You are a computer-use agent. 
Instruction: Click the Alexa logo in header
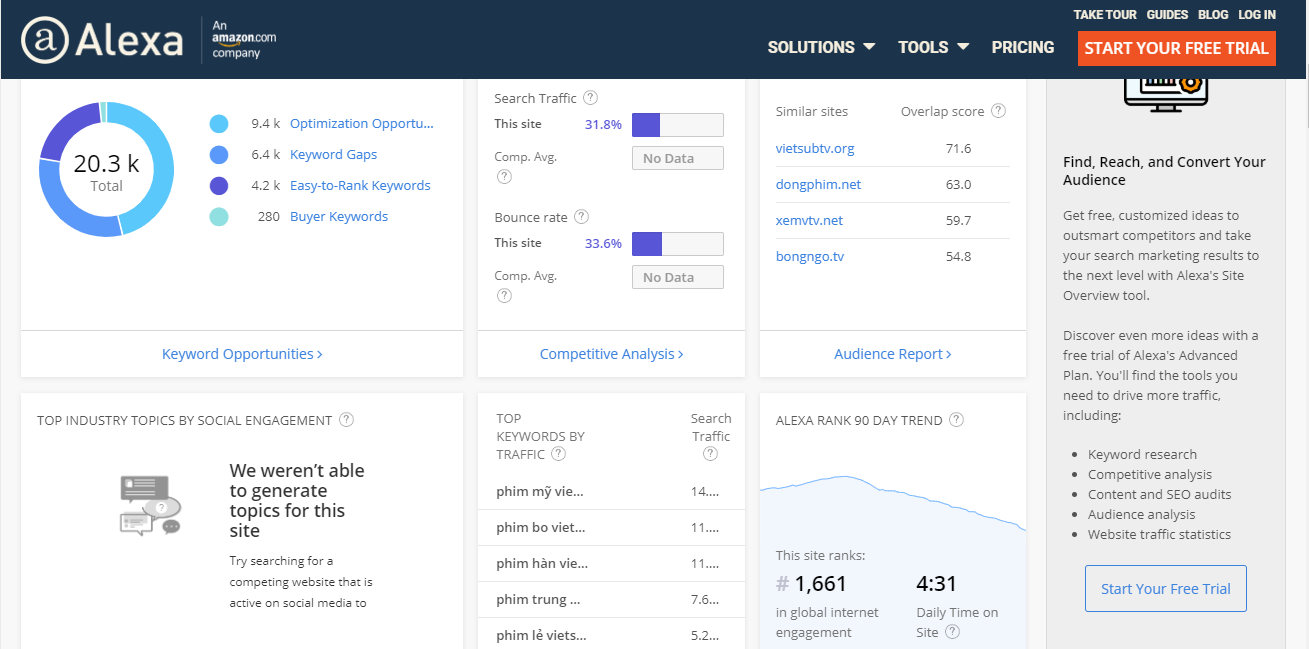102,41
